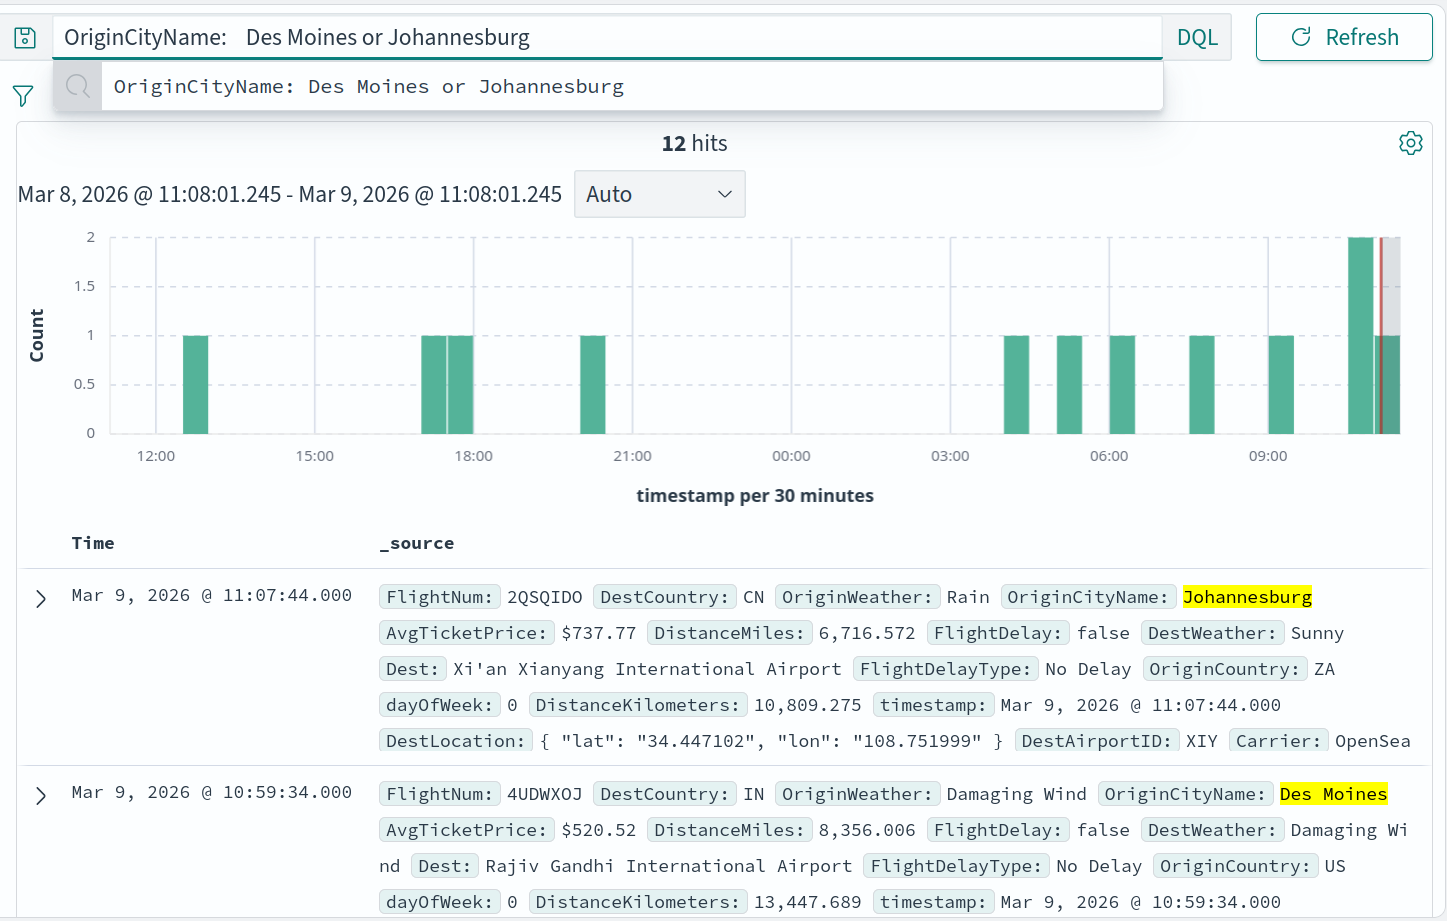Click the _source column header
This screenshot has width=1447, height=921.
[417, 543]
